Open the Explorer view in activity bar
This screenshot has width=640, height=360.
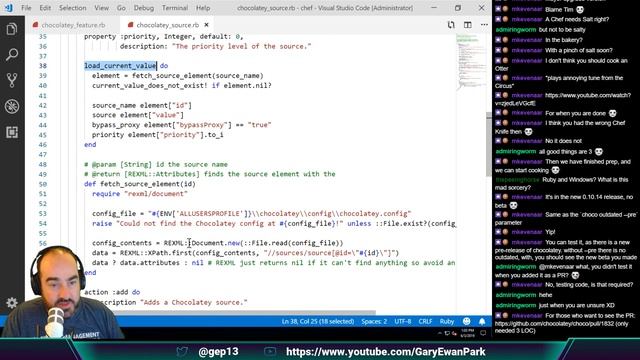tap(11, 29)
